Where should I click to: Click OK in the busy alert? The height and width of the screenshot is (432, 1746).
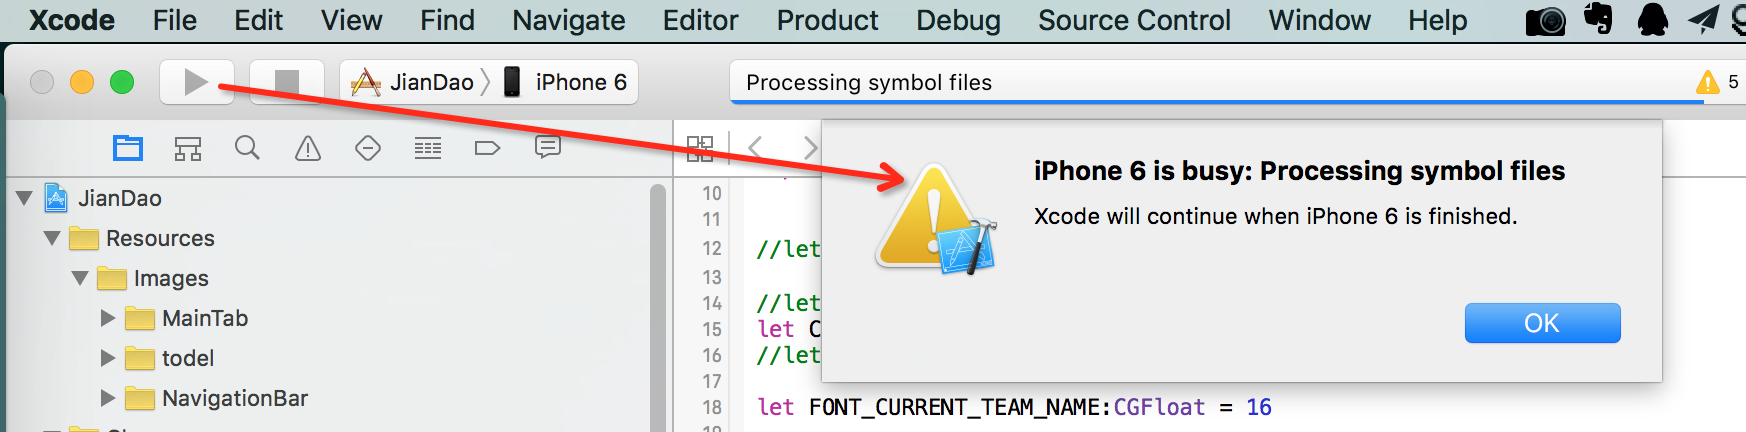click(x=1542, y=323)
